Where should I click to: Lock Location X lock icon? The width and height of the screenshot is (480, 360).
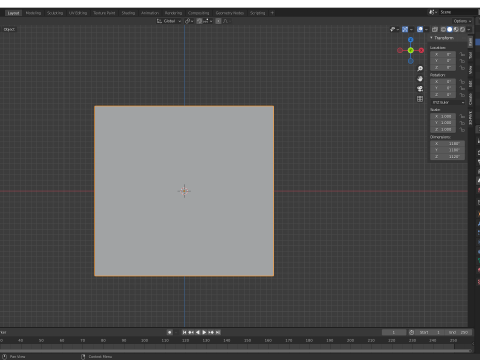(x=462, y=54)
